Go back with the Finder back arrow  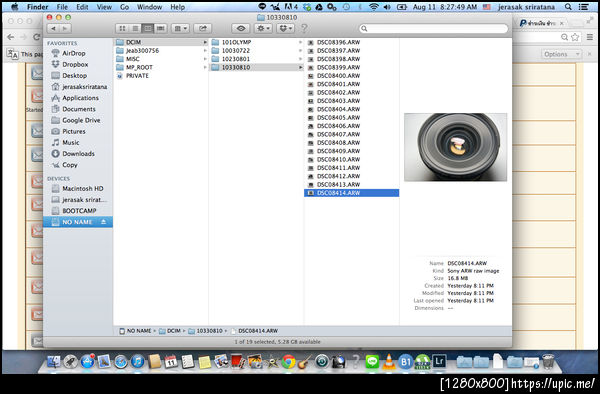(53, 28)
